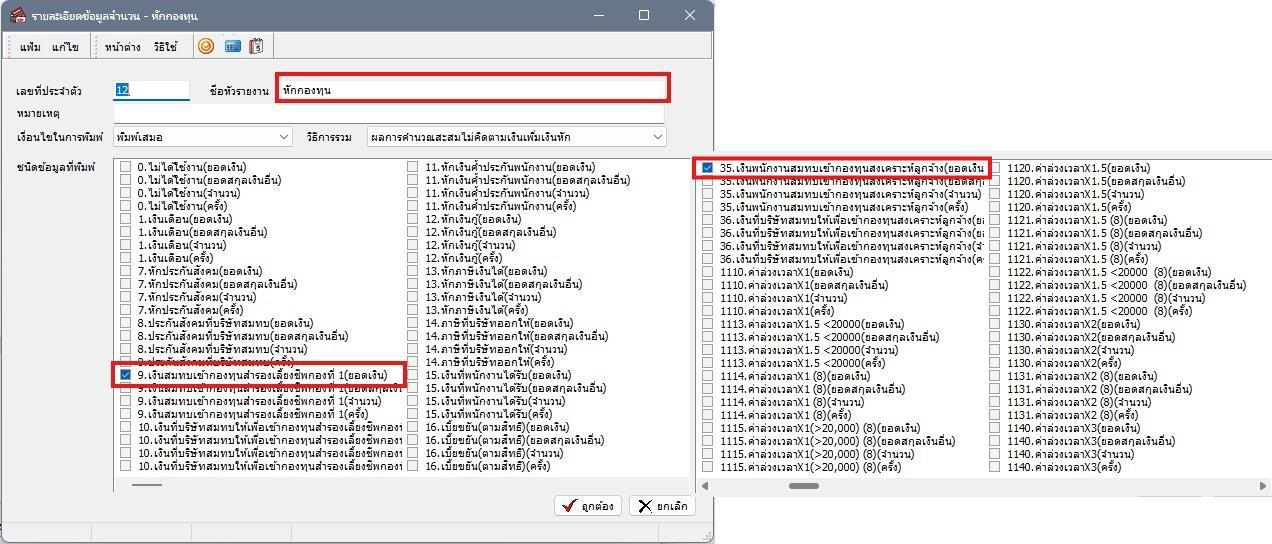Click the green checkmark ถูกต้อง icon

(569, 506)
